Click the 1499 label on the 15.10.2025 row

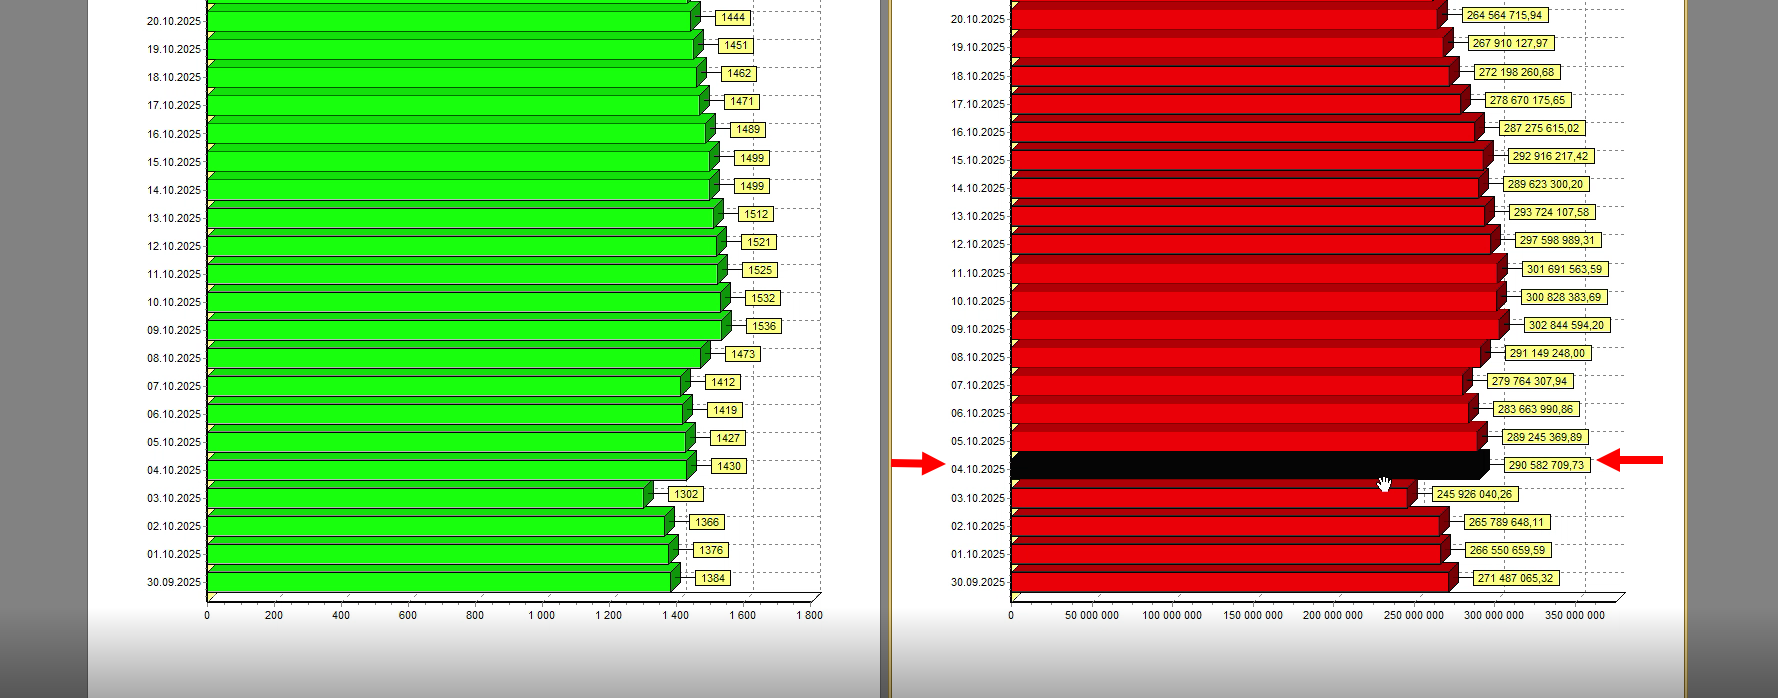752,158
